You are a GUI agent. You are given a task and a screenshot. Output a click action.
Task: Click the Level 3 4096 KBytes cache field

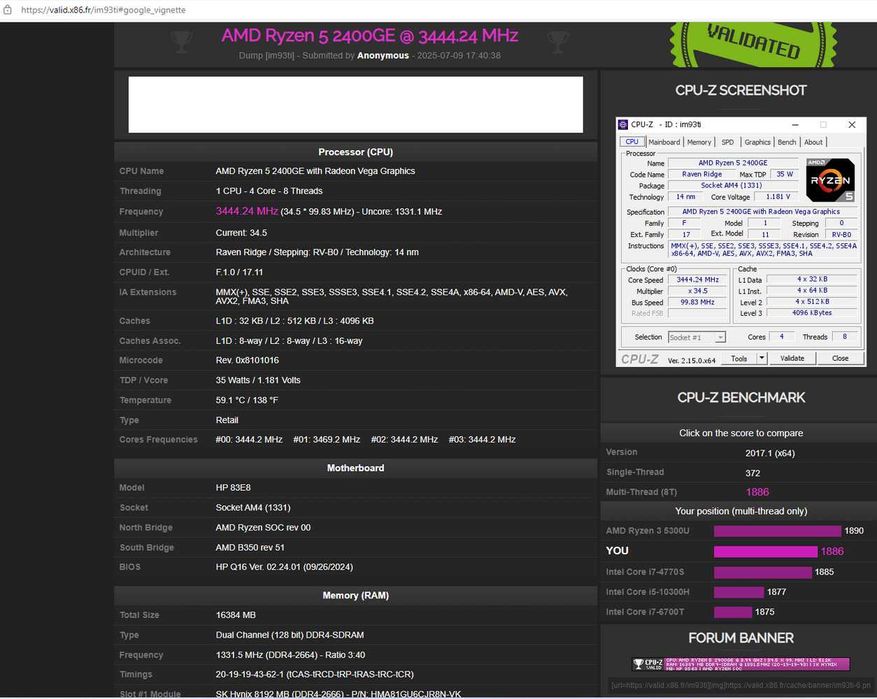[812, 313]
